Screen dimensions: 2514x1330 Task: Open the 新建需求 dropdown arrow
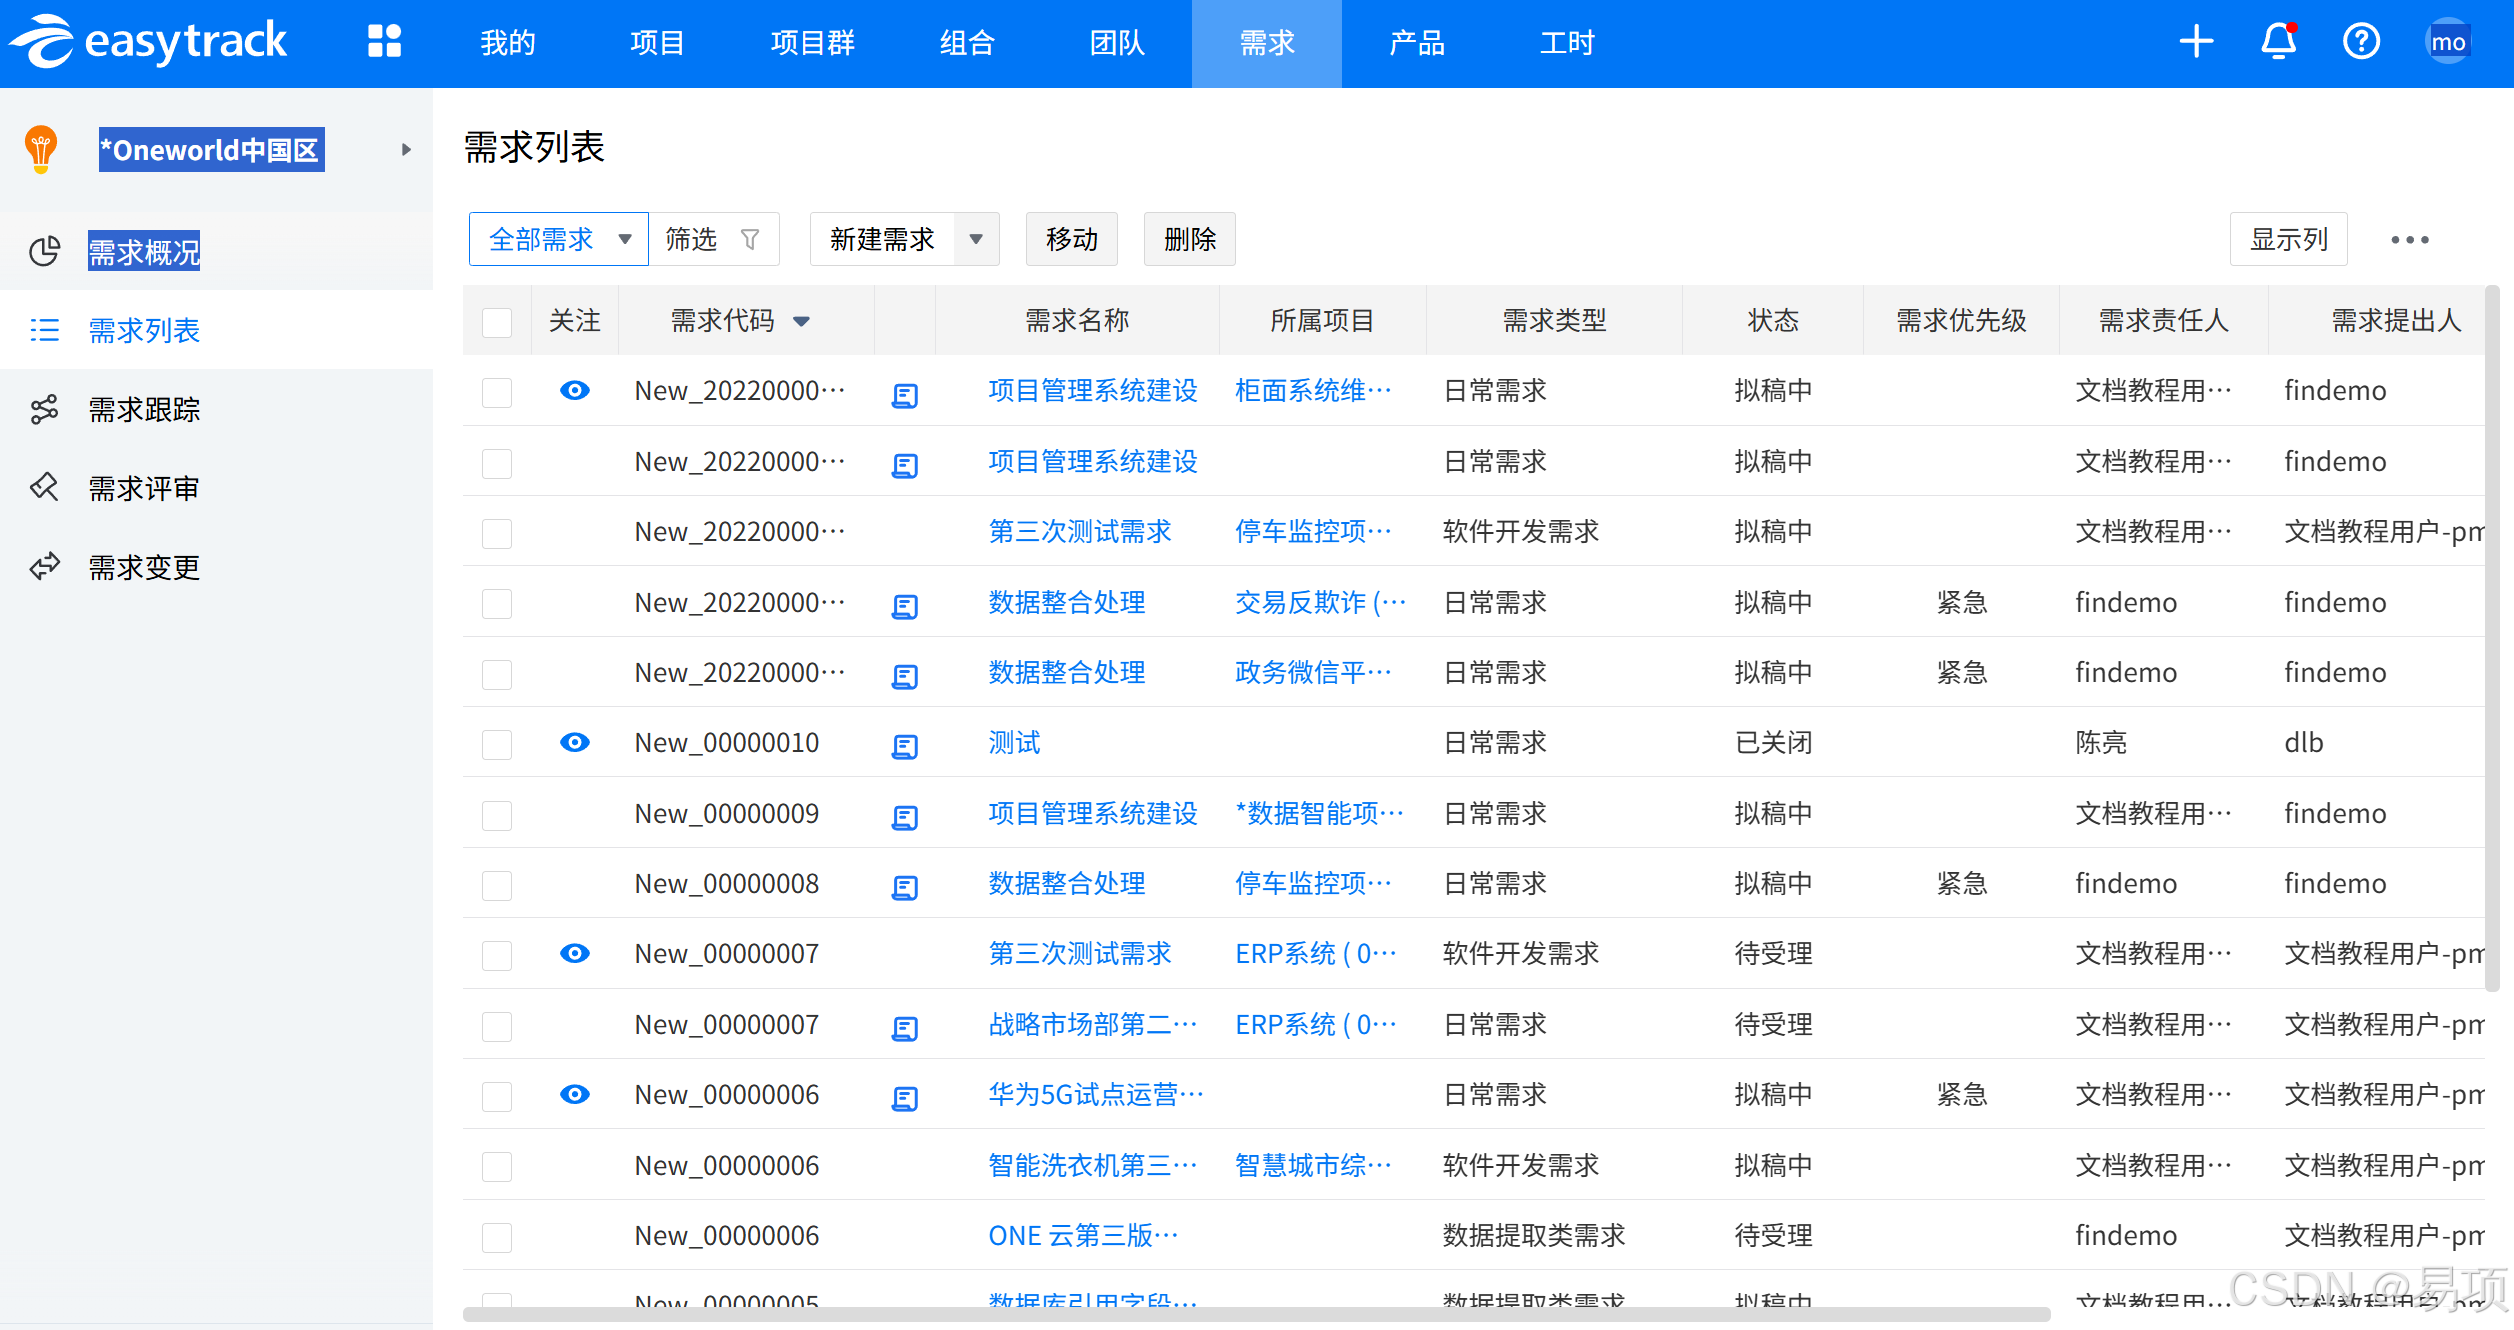coord(976,239)
